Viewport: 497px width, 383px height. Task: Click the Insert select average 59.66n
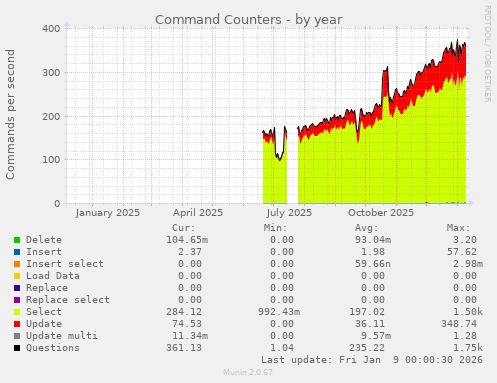373,264
